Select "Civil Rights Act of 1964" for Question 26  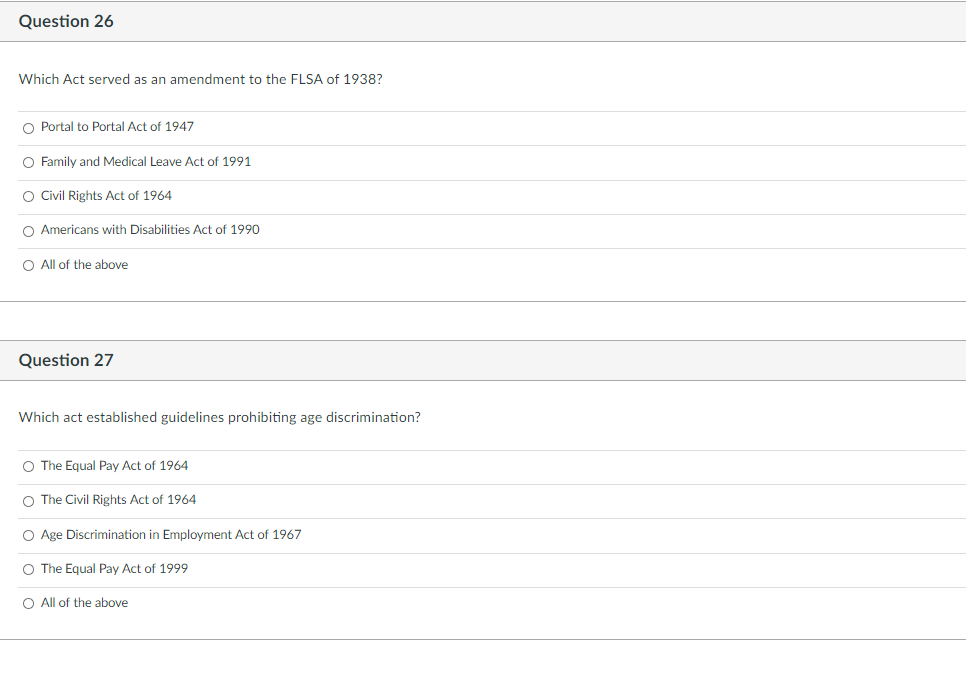(x=28, y=196)
